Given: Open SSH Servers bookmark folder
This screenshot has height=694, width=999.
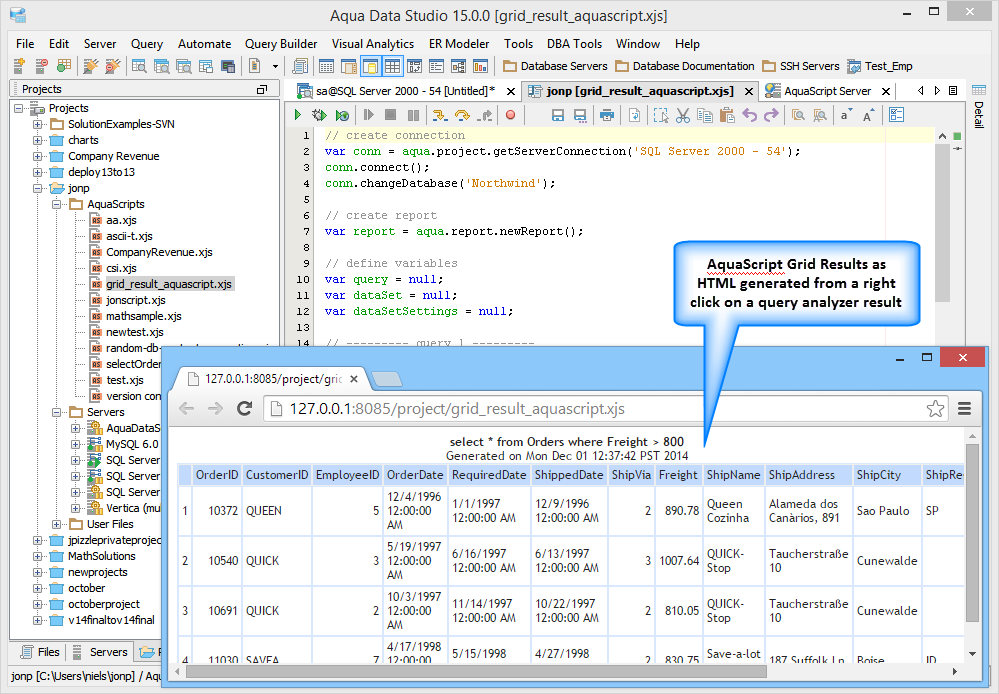Looking at the screenshot, I should pyautogui.click(x=801, y=66).
